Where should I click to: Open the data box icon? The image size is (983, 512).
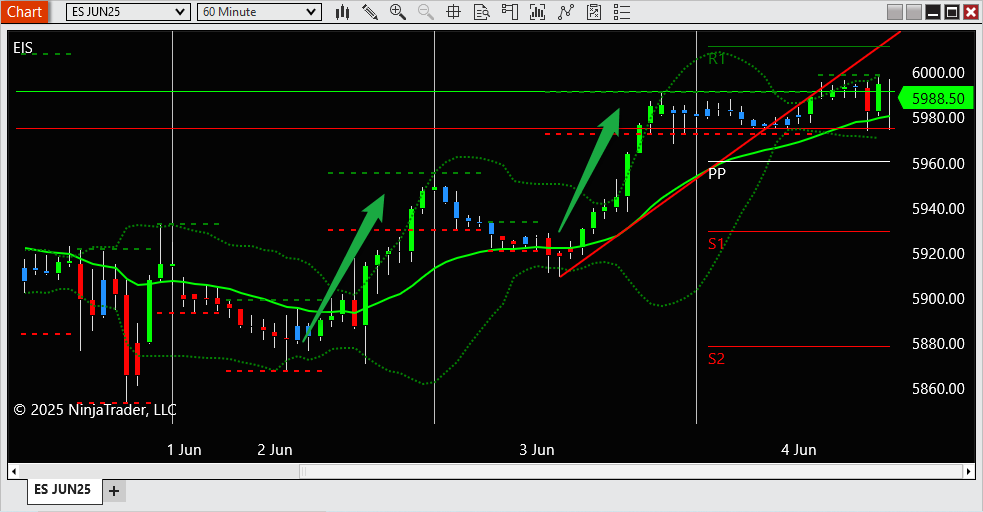pyautogui.click(x=481, y=12)
